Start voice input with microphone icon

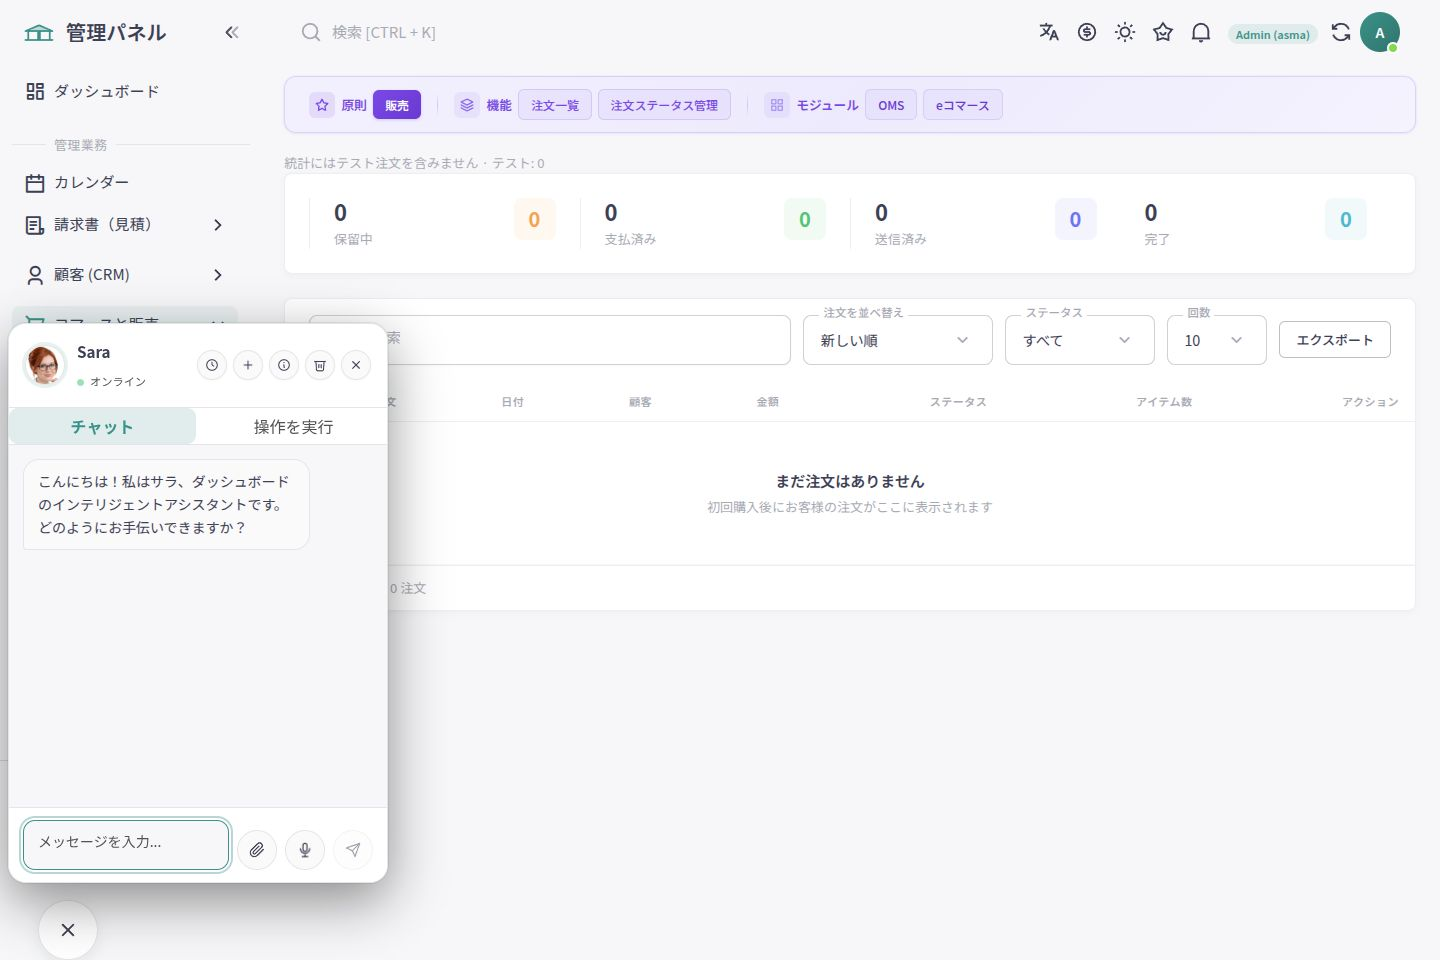point(305,850)
